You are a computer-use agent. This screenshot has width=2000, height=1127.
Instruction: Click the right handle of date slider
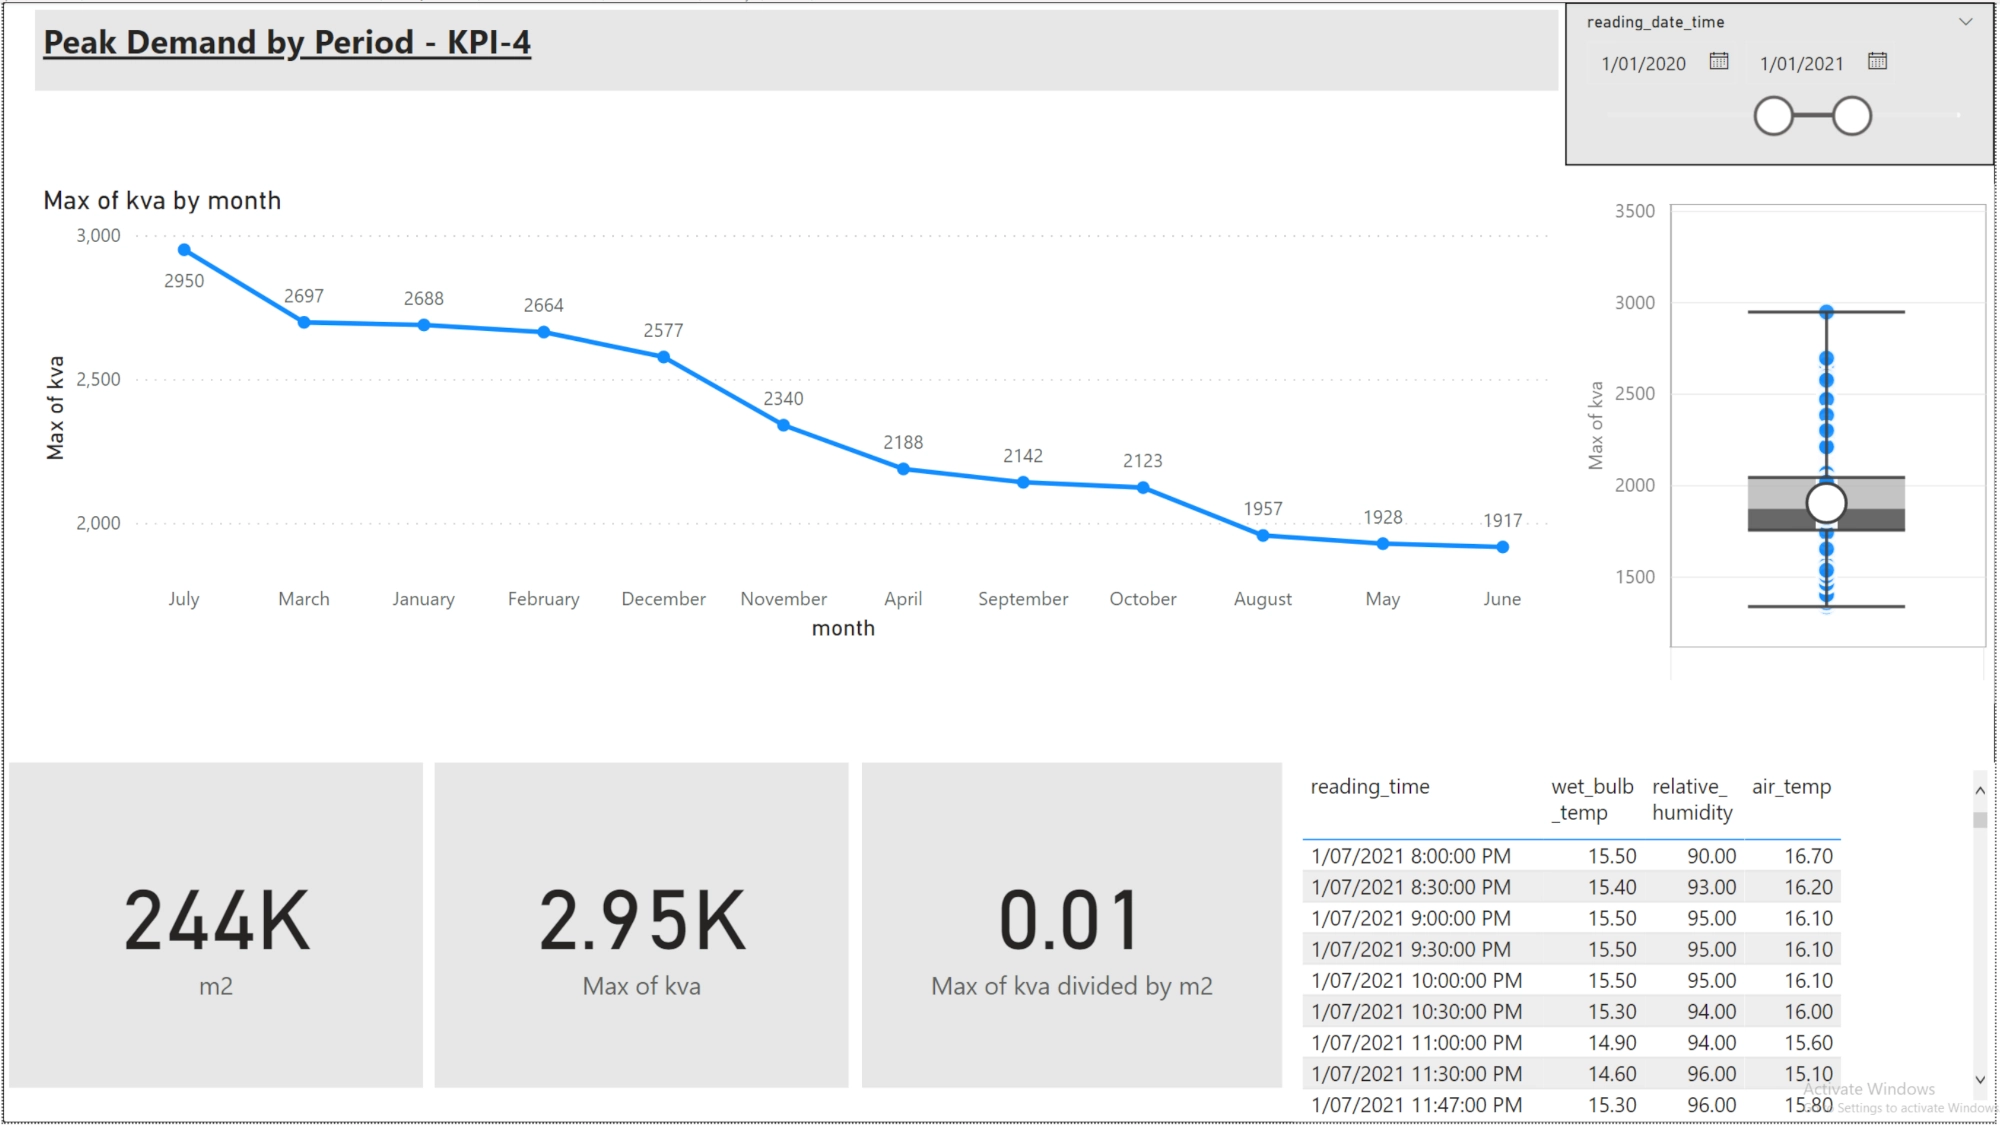point(1852,116)
